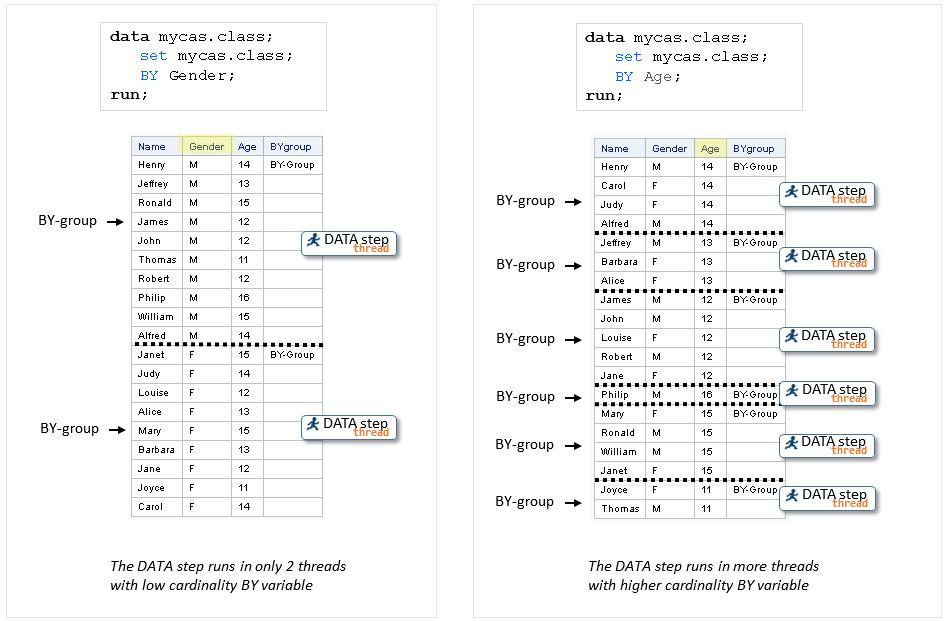This screenshot has height=621, width=946.
Task: Select the runner icon beside Louise's Age 12 row
Action: pyautogui.click(x=791, y=336)
